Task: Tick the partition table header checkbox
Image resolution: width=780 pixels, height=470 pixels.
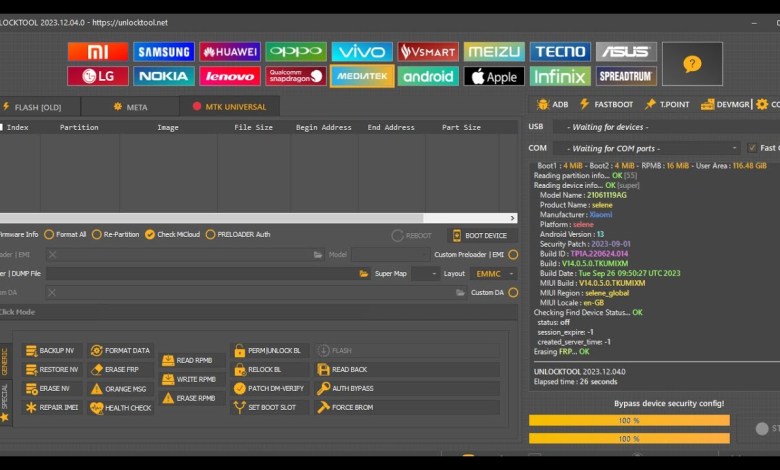Action: [x=1, y=127]
